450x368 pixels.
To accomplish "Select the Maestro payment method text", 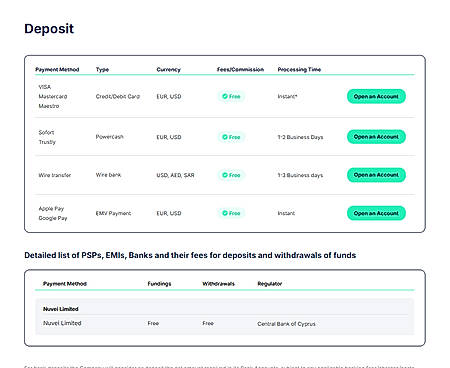I will (49, 106).
